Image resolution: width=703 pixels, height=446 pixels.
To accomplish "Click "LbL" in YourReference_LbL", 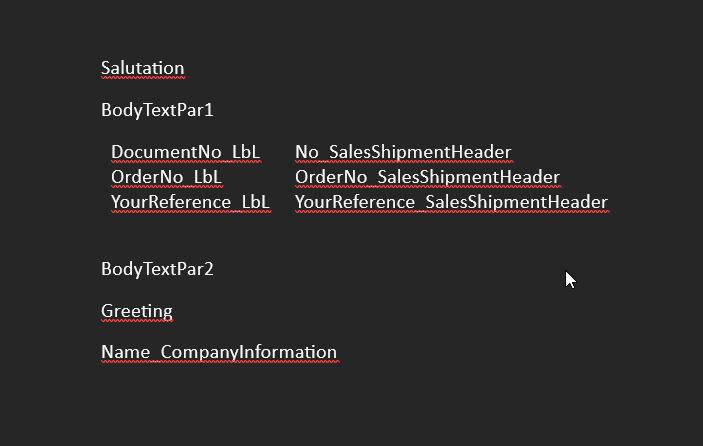I will 256,203.
